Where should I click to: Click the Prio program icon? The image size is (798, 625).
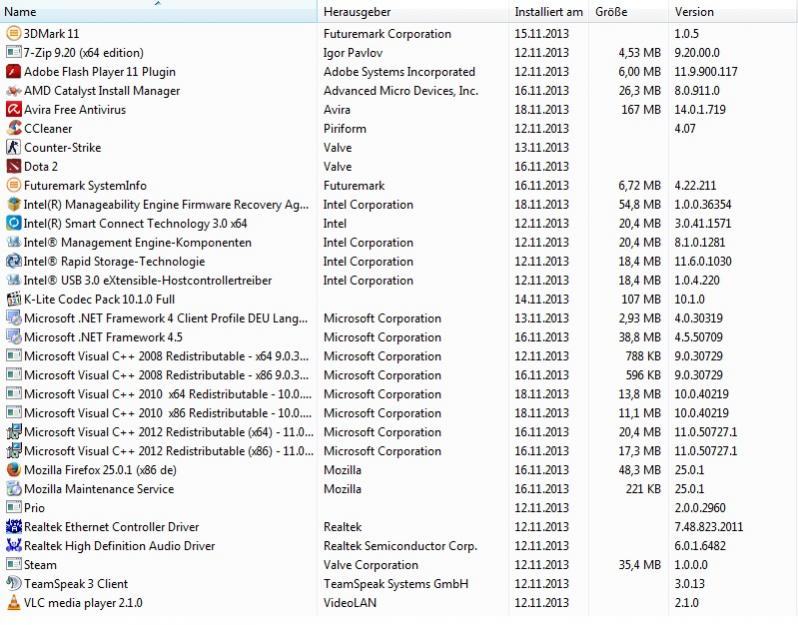14,507
